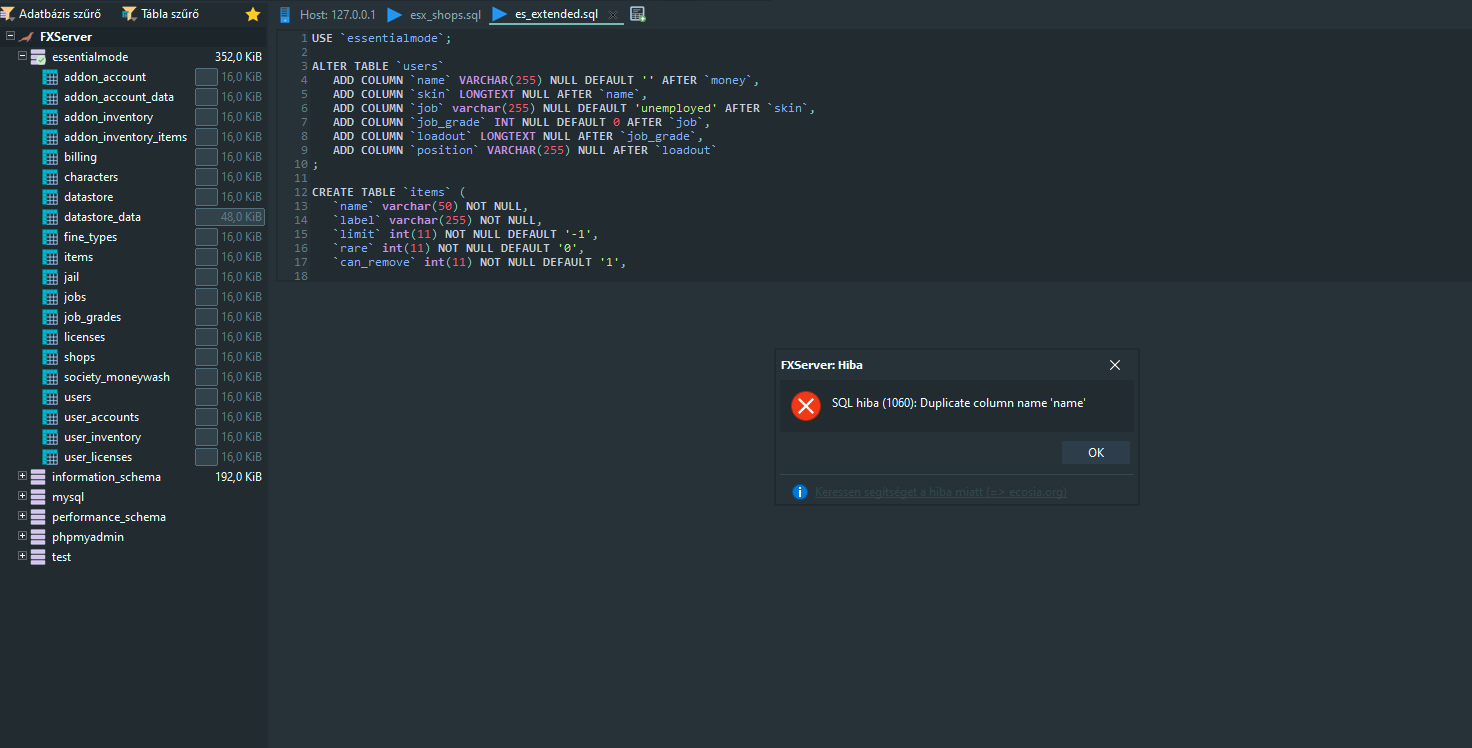Screen dimensions: 1472x748
Task: Collapse the essentialmode database
Action: [21, 56]
